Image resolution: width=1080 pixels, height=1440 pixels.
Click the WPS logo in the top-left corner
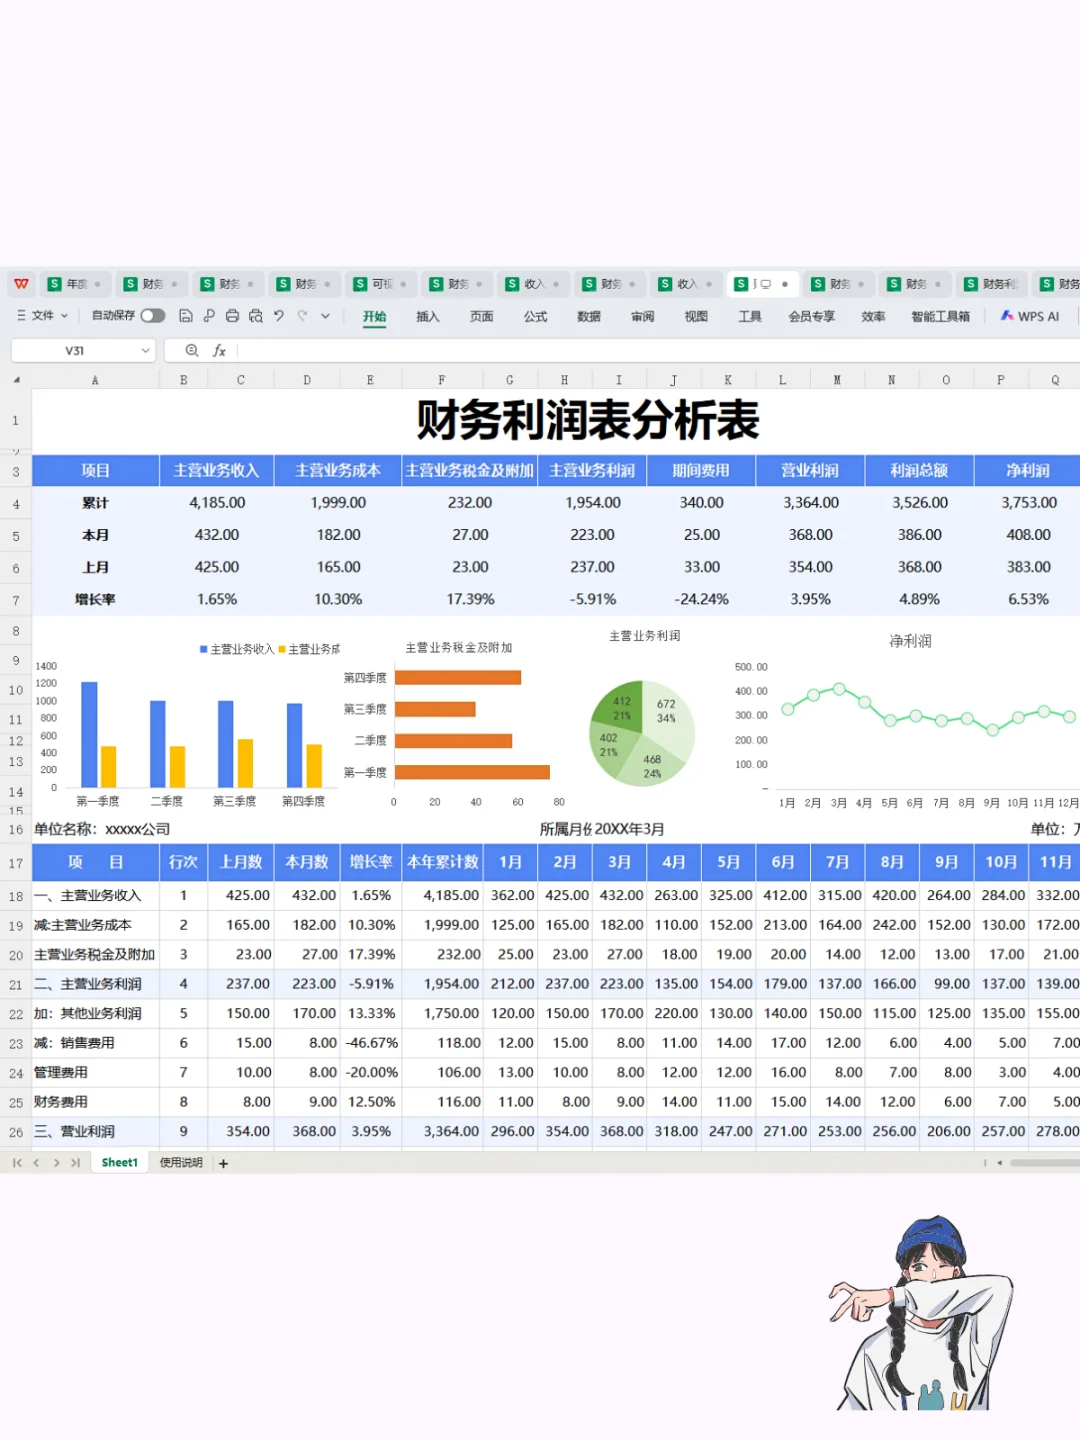click(21, 283)
